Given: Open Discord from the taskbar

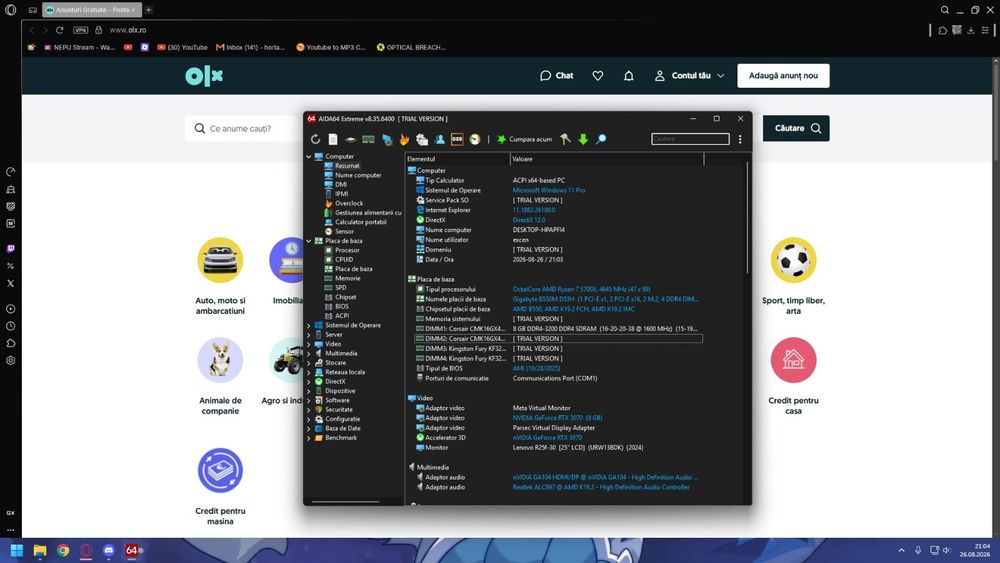Looking at the screenshot, I should click(x=108, y=550).
